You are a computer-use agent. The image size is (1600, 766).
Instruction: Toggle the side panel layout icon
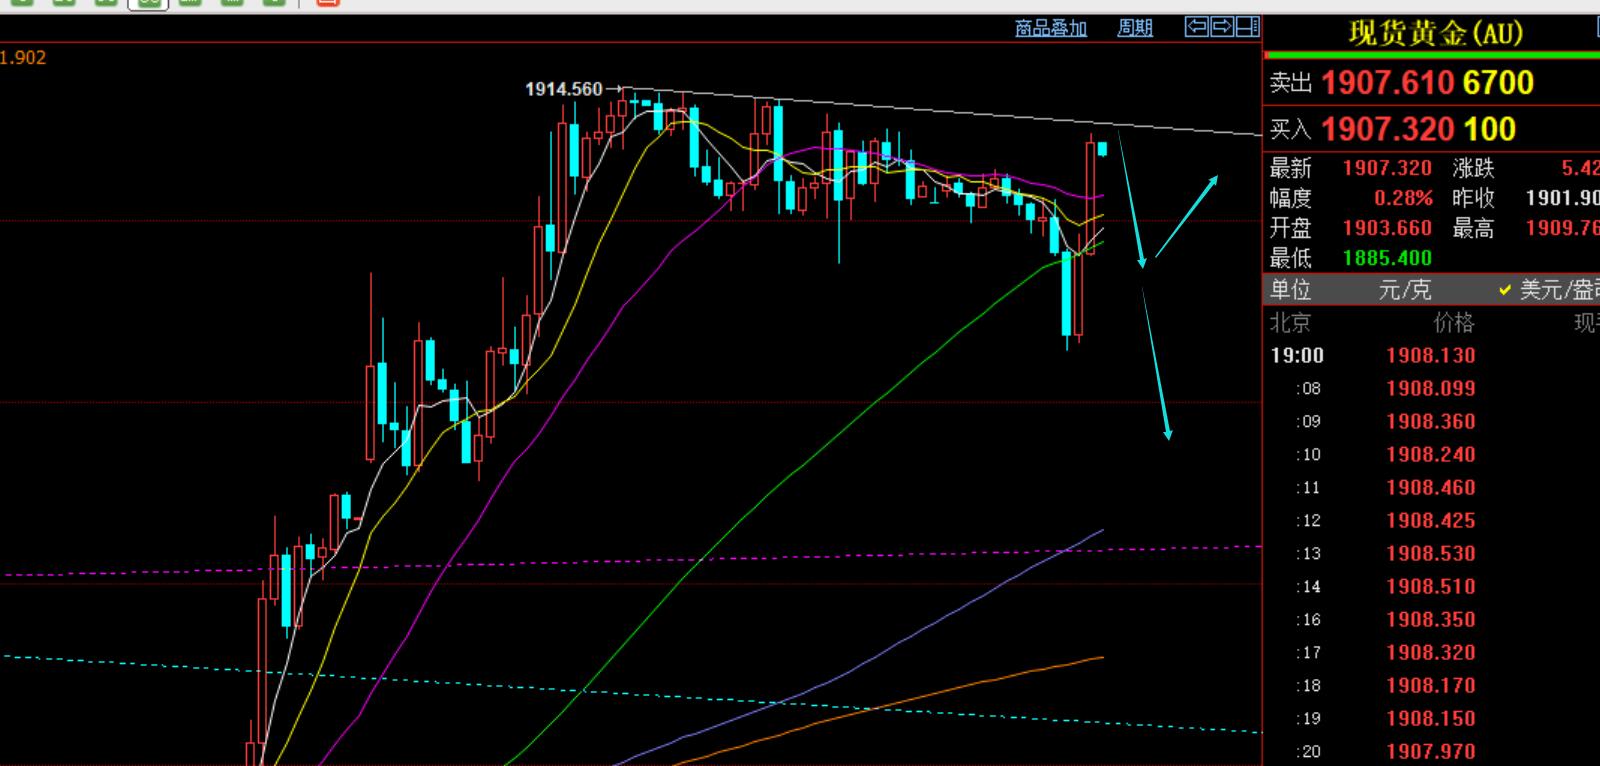coord(1248,27)
